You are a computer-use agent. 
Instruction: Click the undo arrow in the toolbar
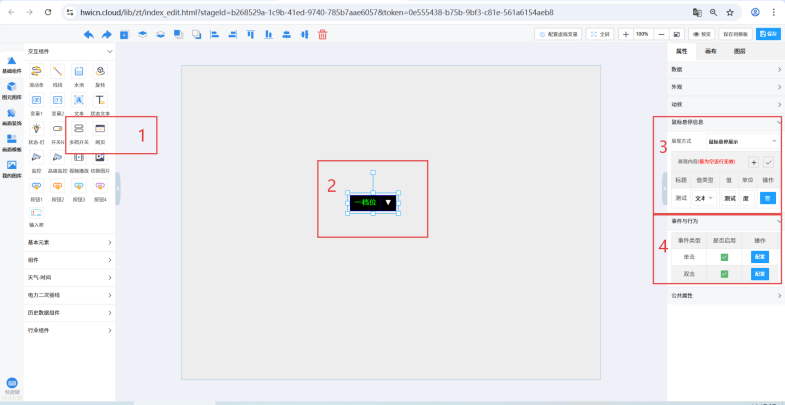click(x=89, y=34)
